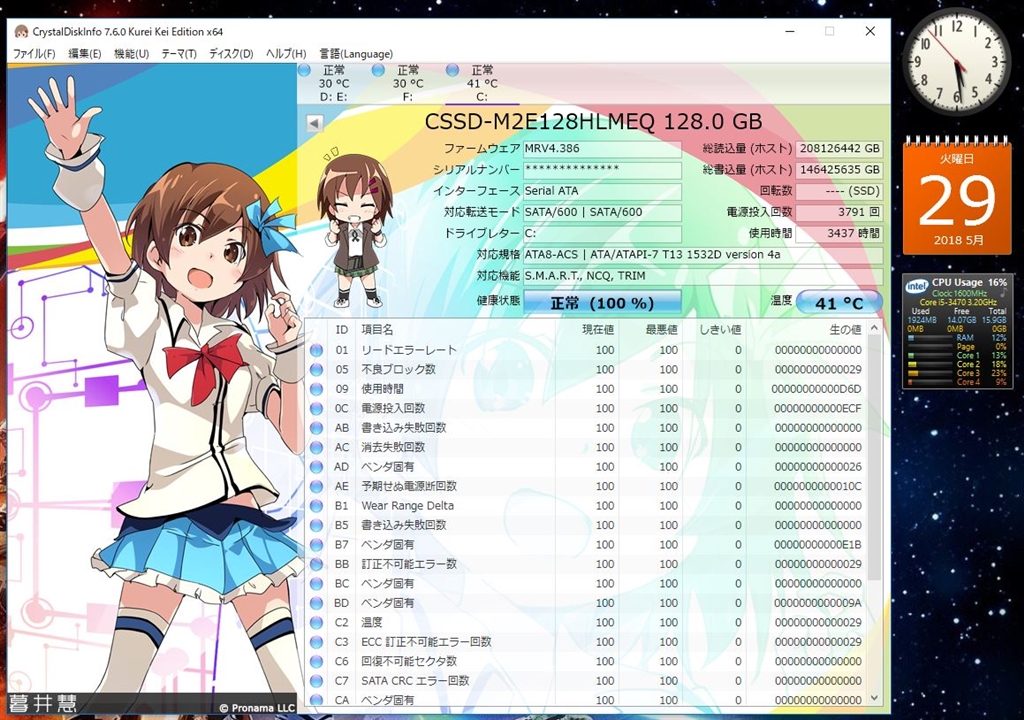Select raw value 0000000000D6D
The width and height of the screenshot is (1024, 720).
816,389
